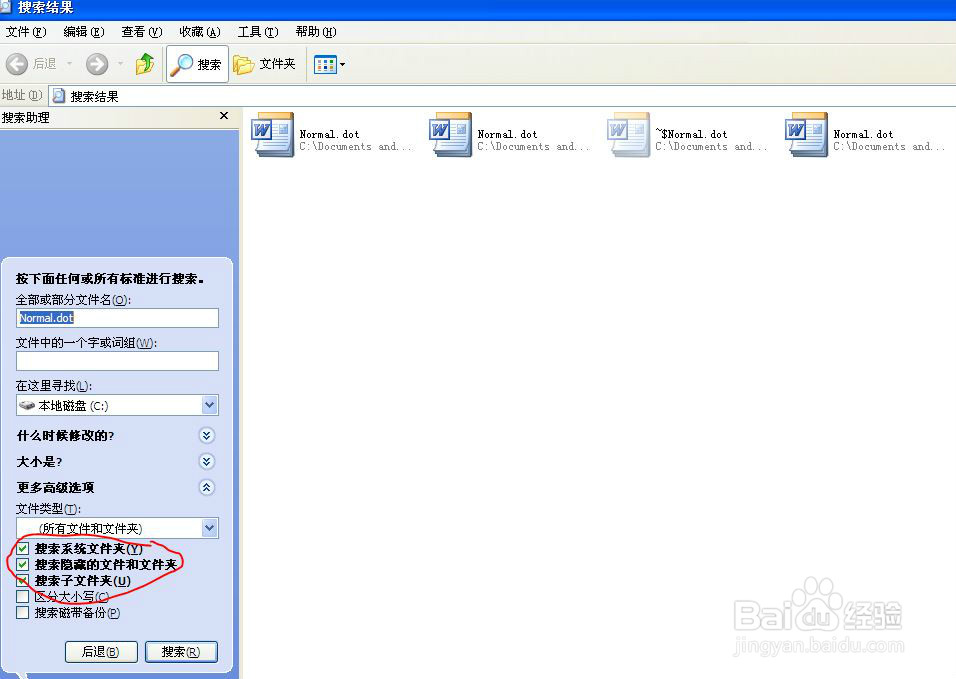Viewport: 956px width, 679px height.
Task: Open the 工具 menu
Action: point(257,31)
